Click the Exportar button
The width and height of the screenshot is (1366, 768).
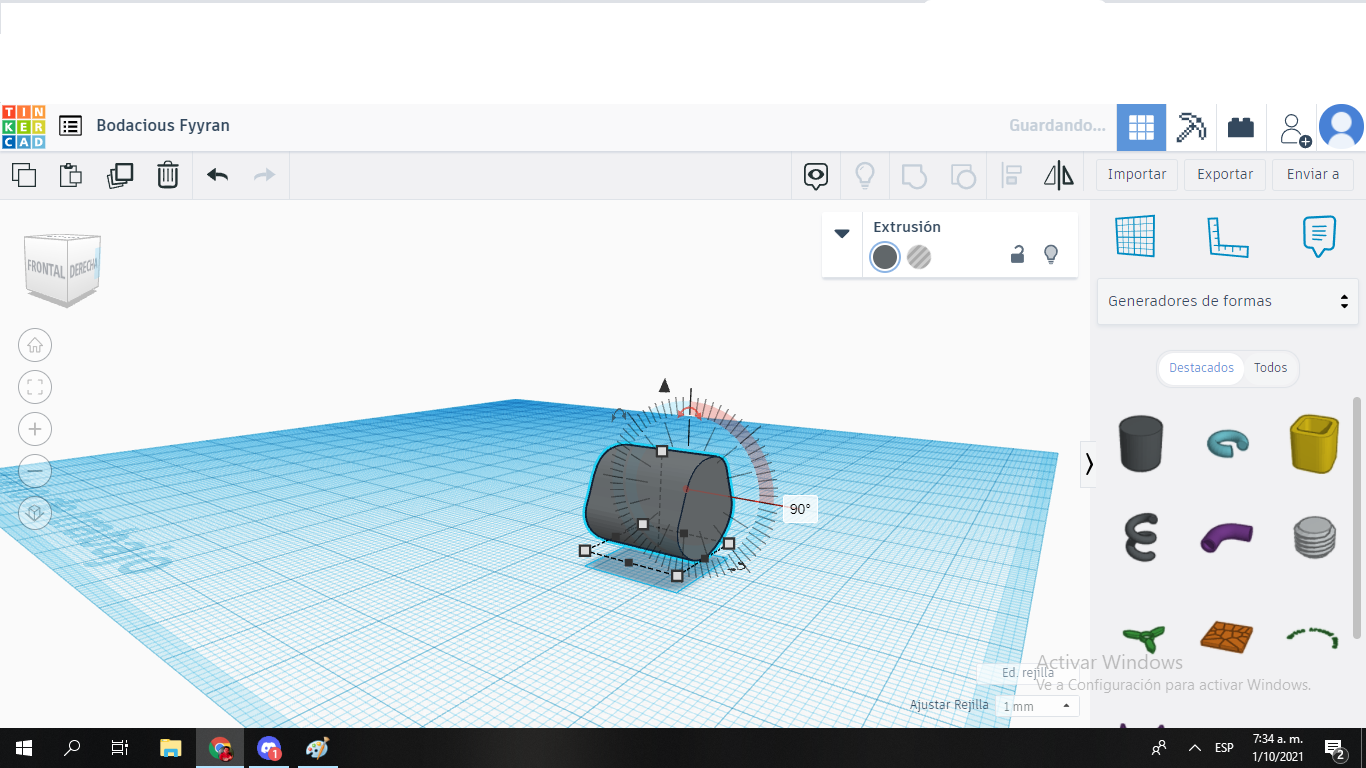pos(1225,175)
